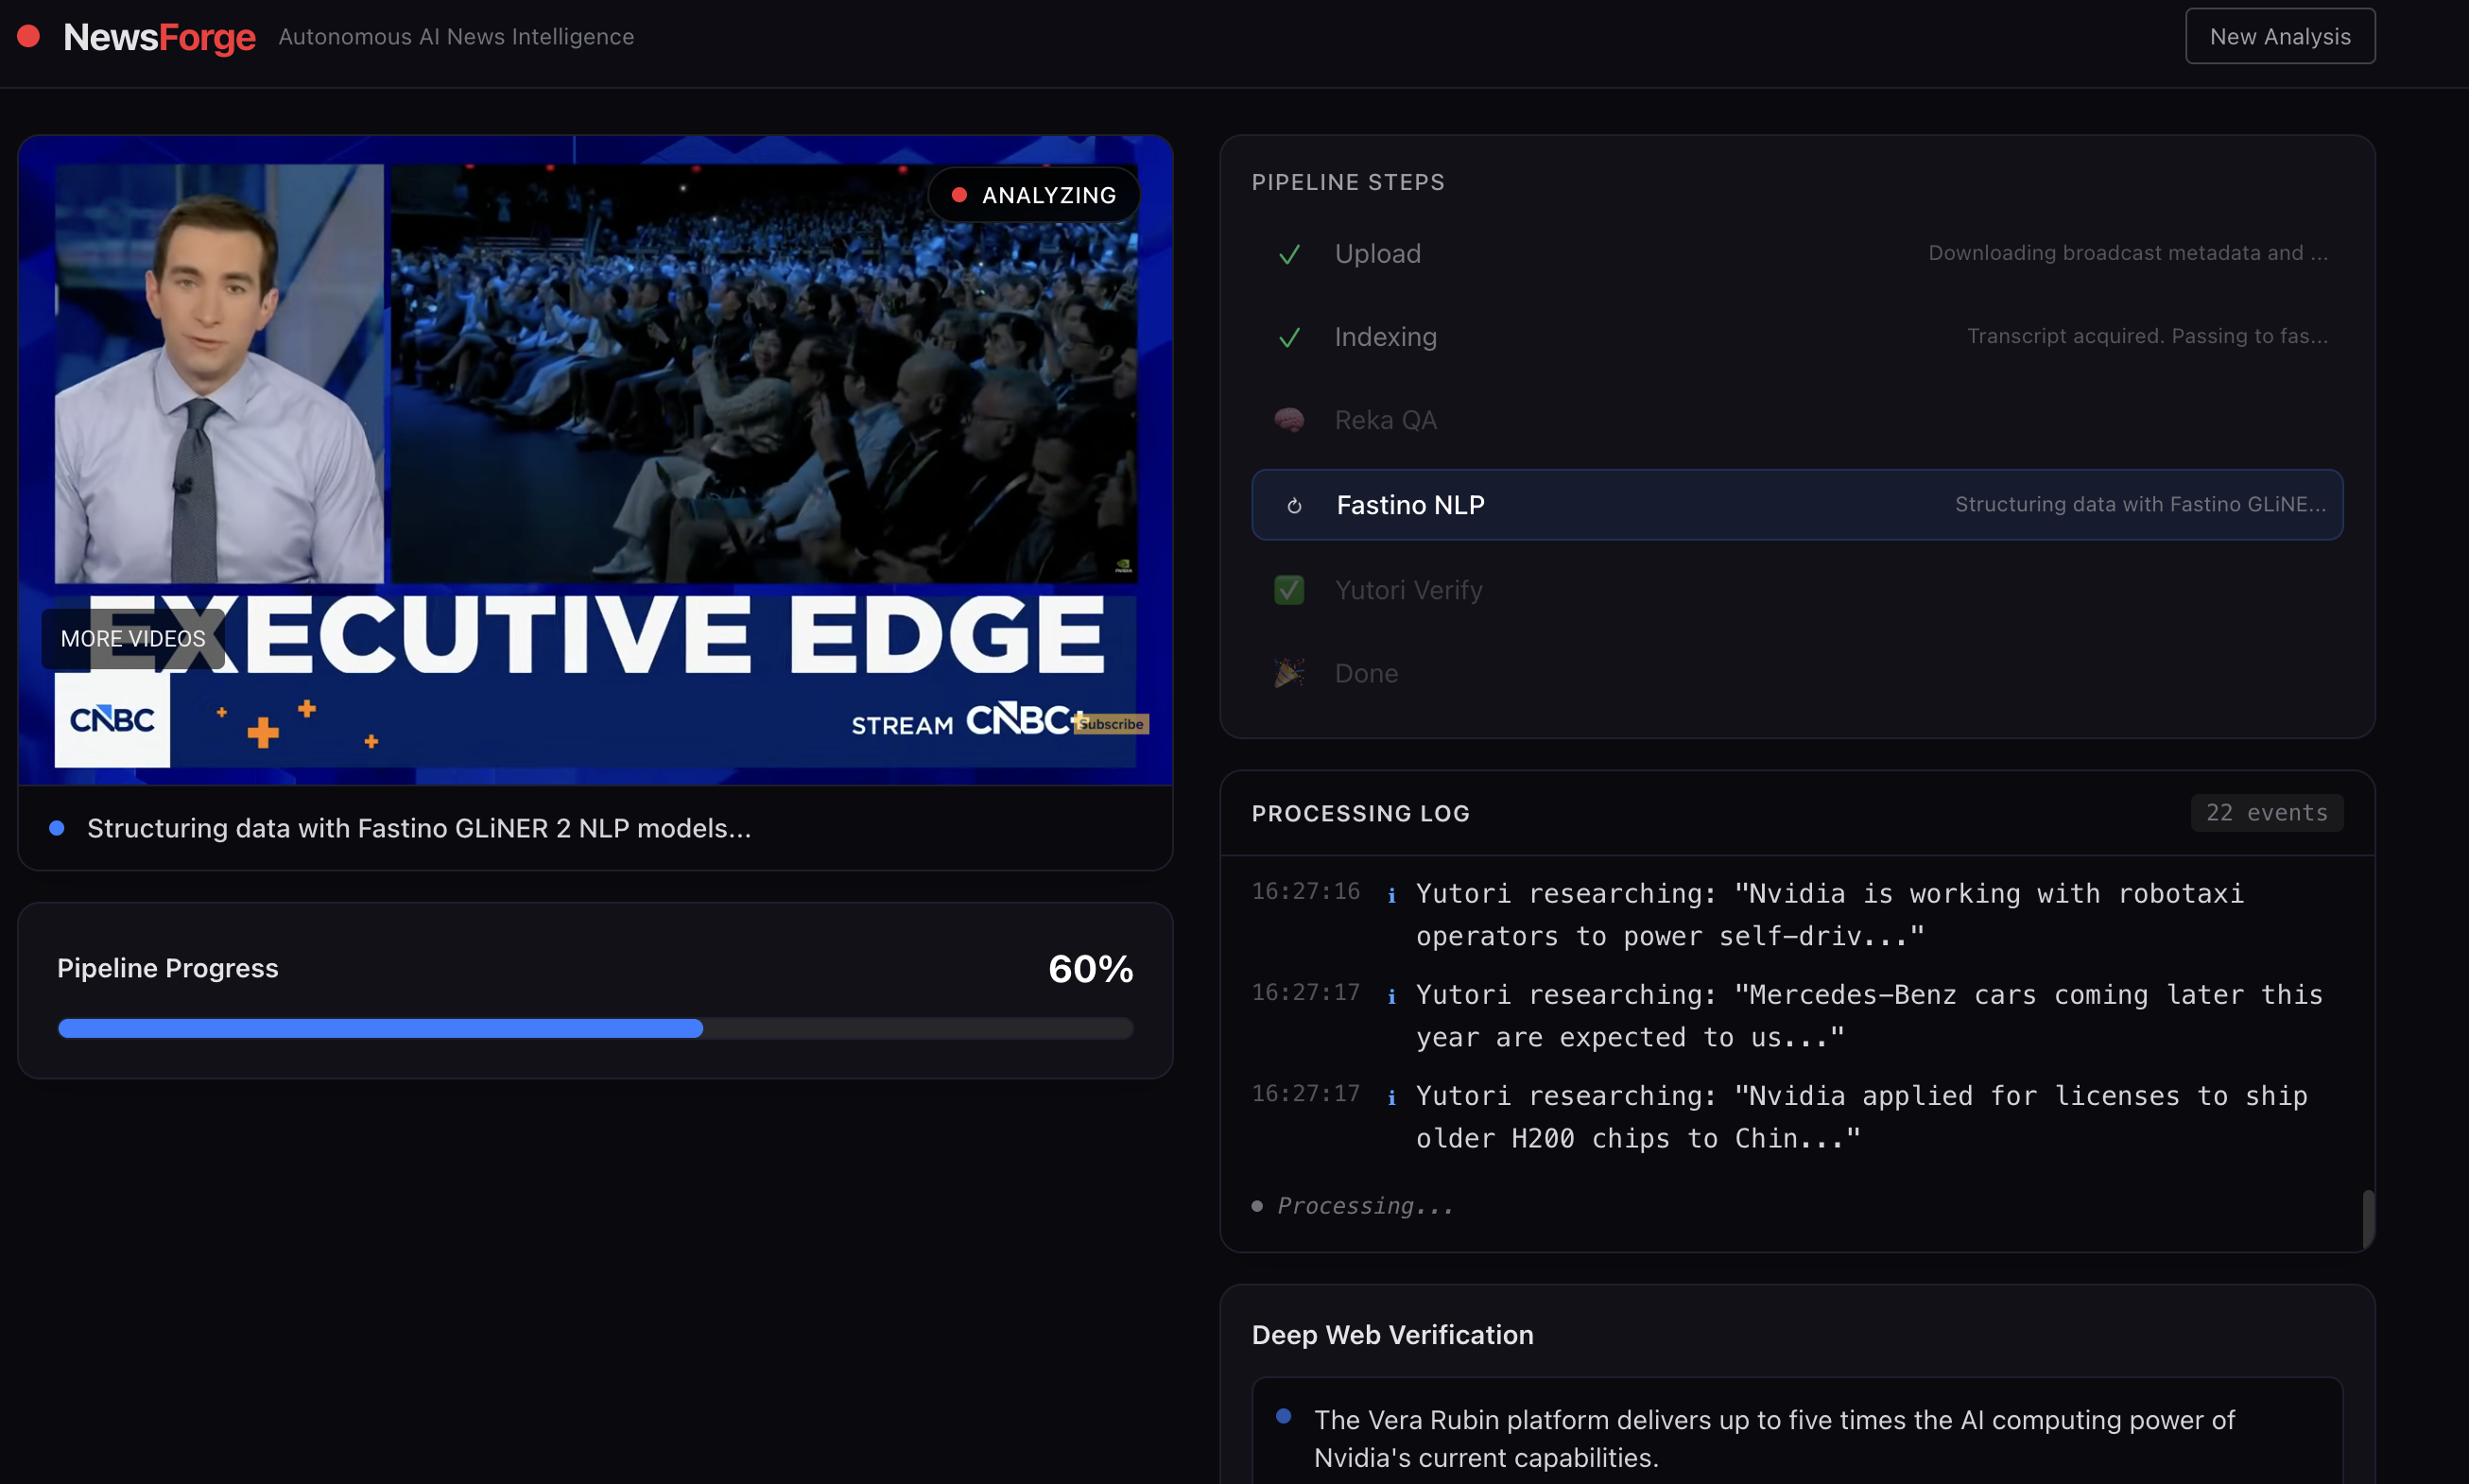Click the Upload step checkmark icon
The width and height of the screenshot is (2469, 1484).
point(1289,254)
